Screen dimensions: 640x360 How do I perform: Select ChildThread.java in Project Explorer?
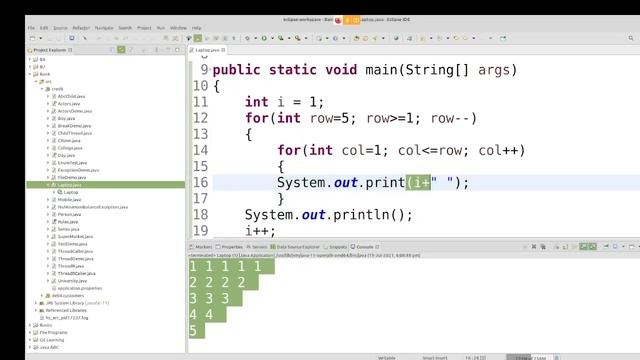75,133
